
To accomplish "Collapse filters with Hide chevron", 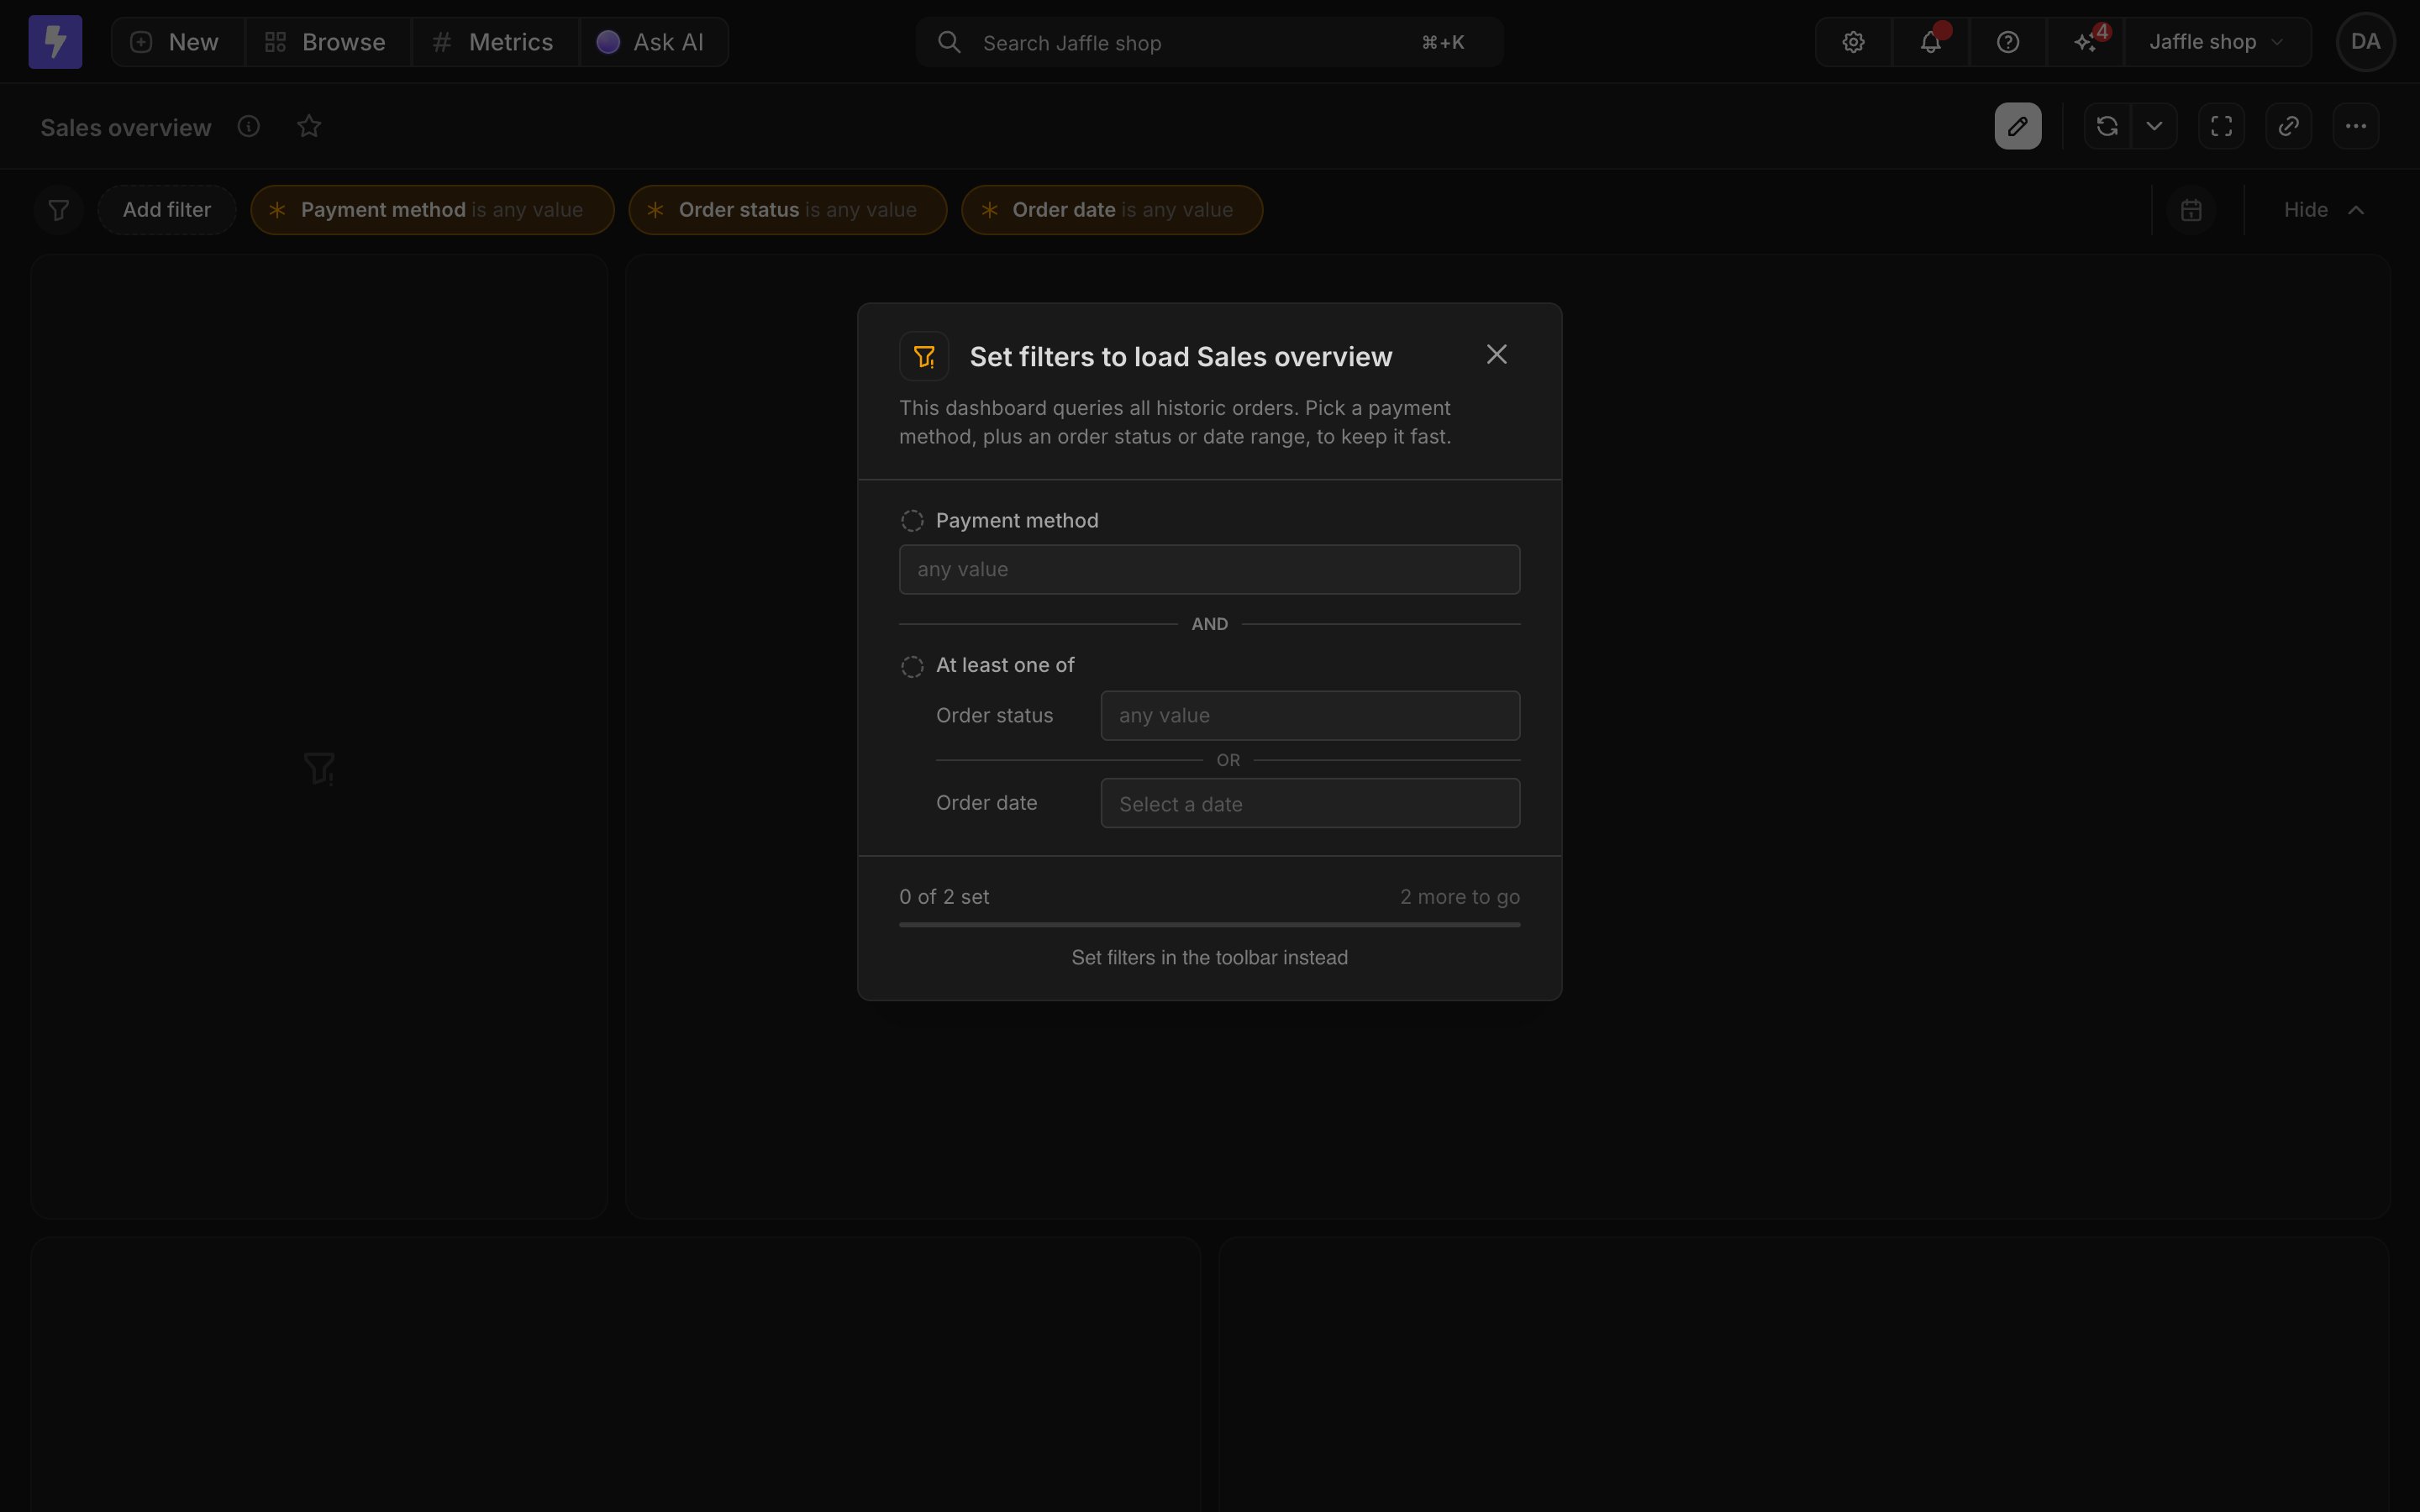I will [2324, 210].
